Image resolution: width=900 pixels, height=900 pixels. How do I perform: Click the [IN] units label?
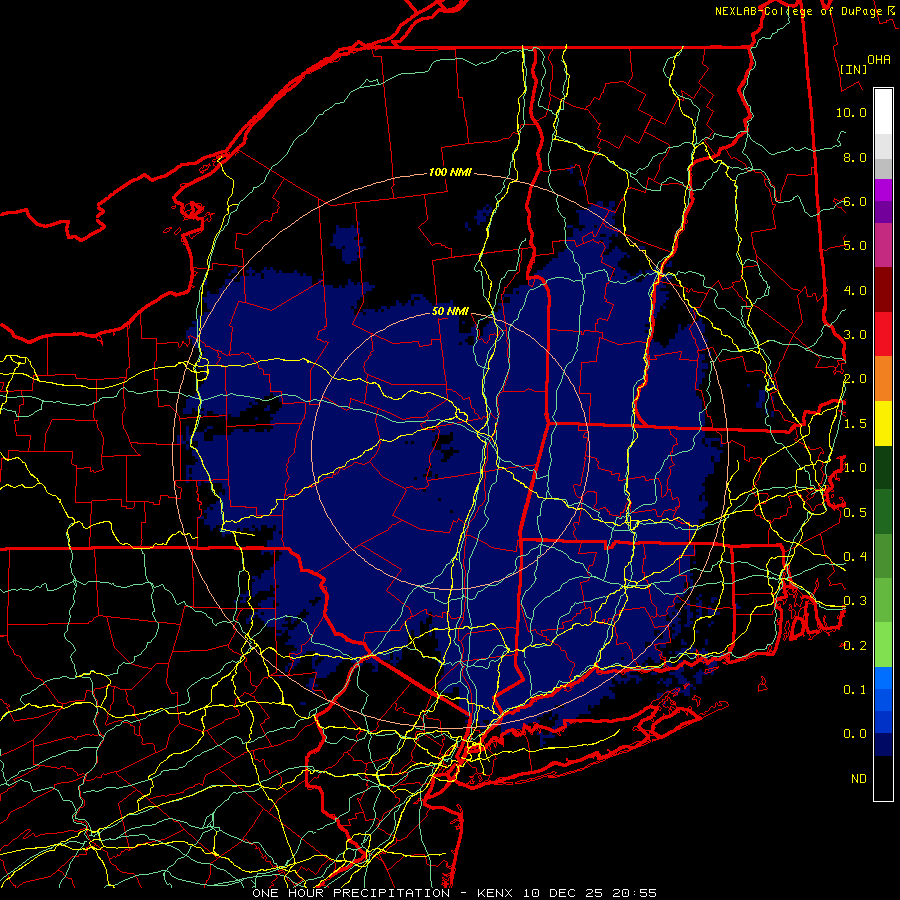853,69
